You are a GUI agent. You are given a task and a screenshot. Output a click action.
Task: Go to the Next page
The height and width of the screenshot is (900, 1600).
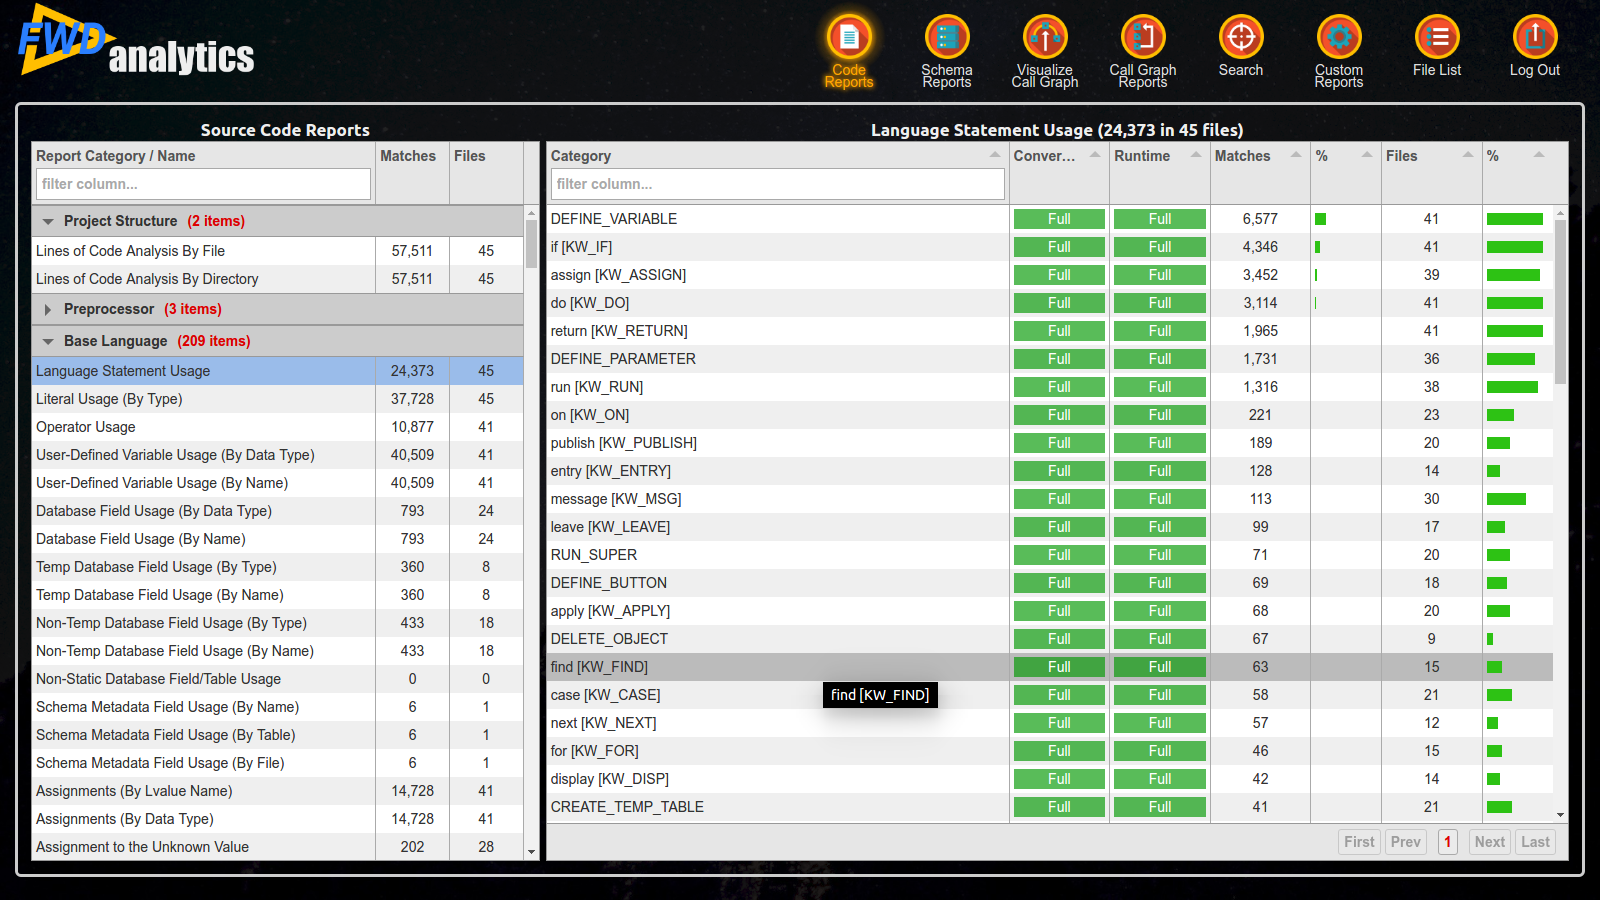tap(1489, 842)
